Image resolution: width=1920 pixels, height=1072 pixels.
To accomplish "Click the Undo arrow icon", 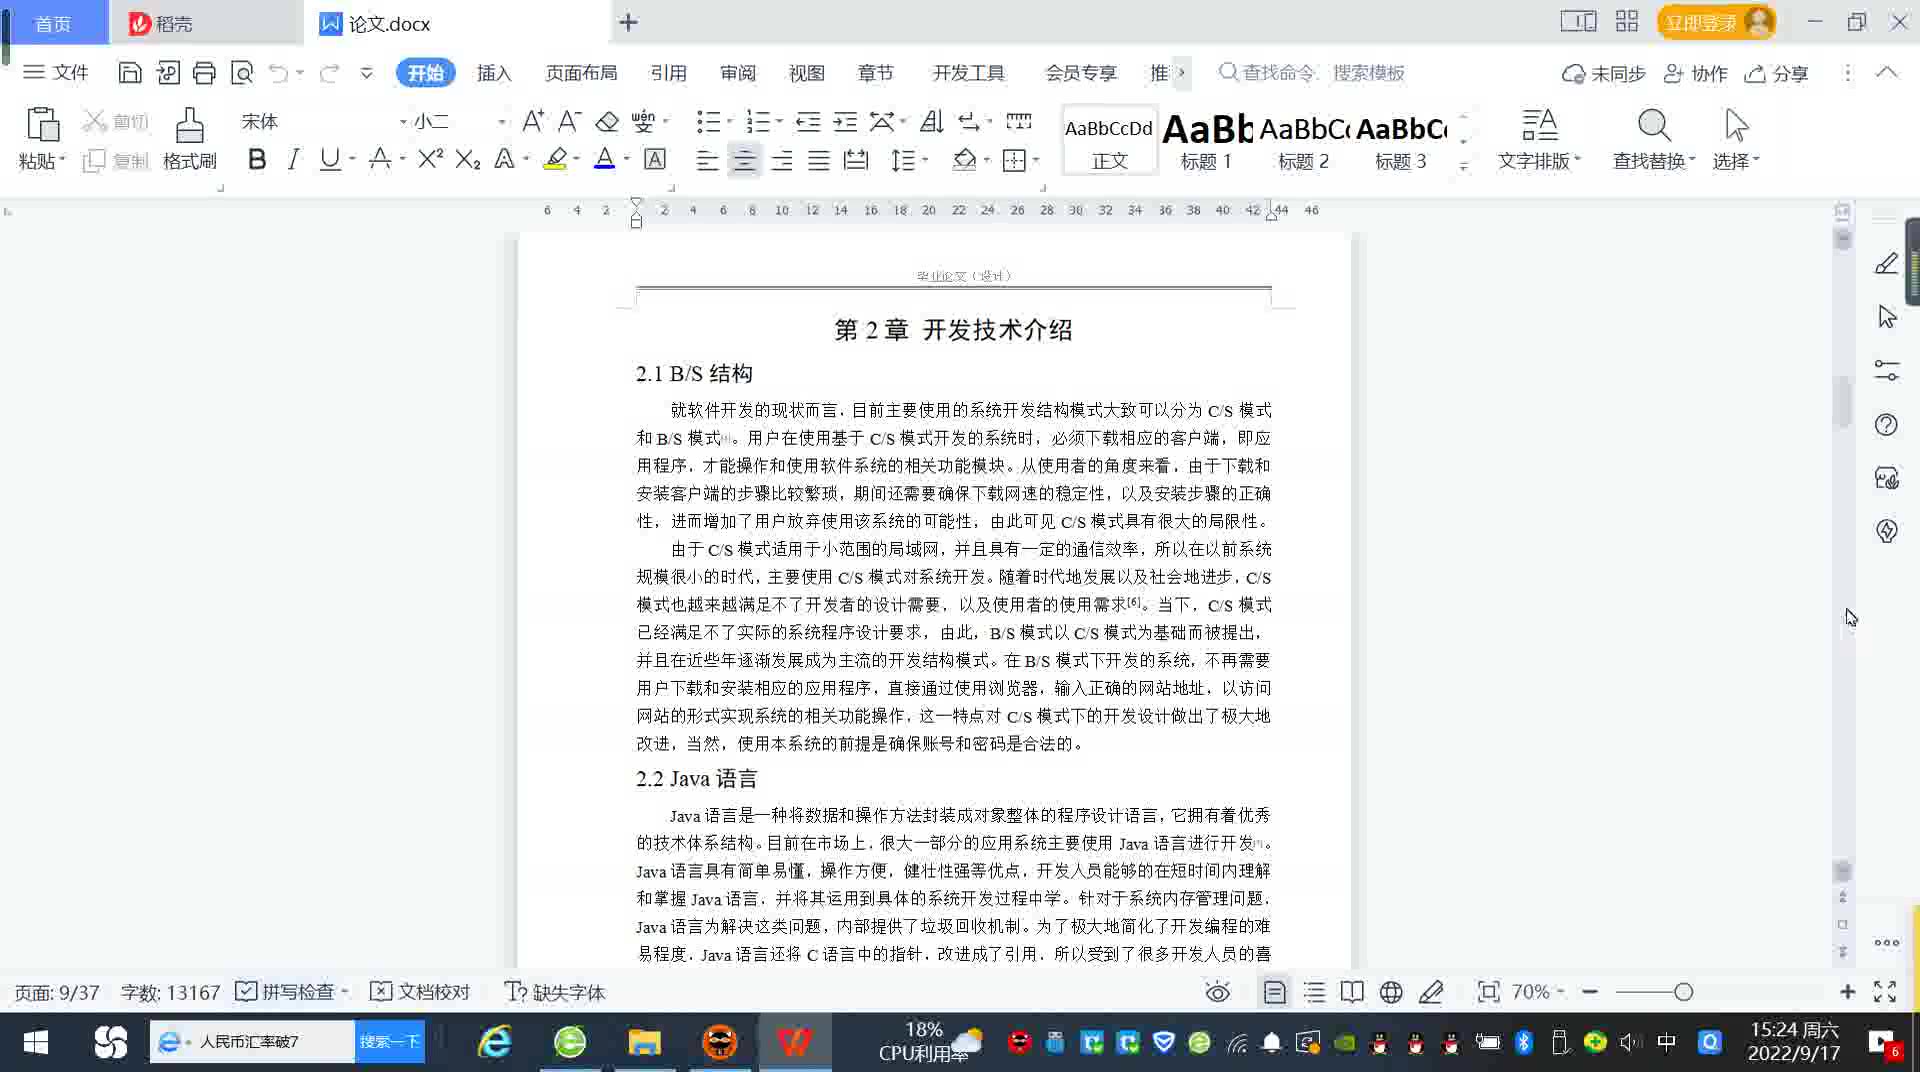I will click(x=278, y=73).
